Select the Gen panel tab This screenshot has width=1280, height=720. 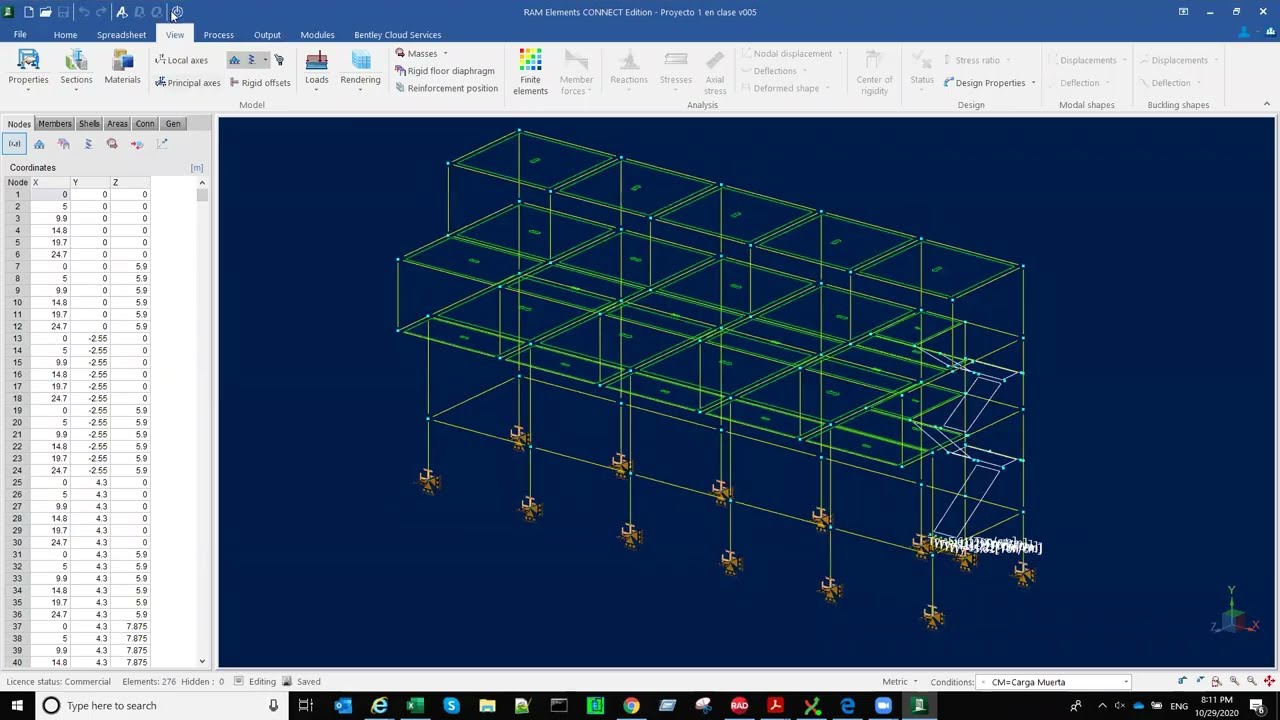tap(173, 124)
